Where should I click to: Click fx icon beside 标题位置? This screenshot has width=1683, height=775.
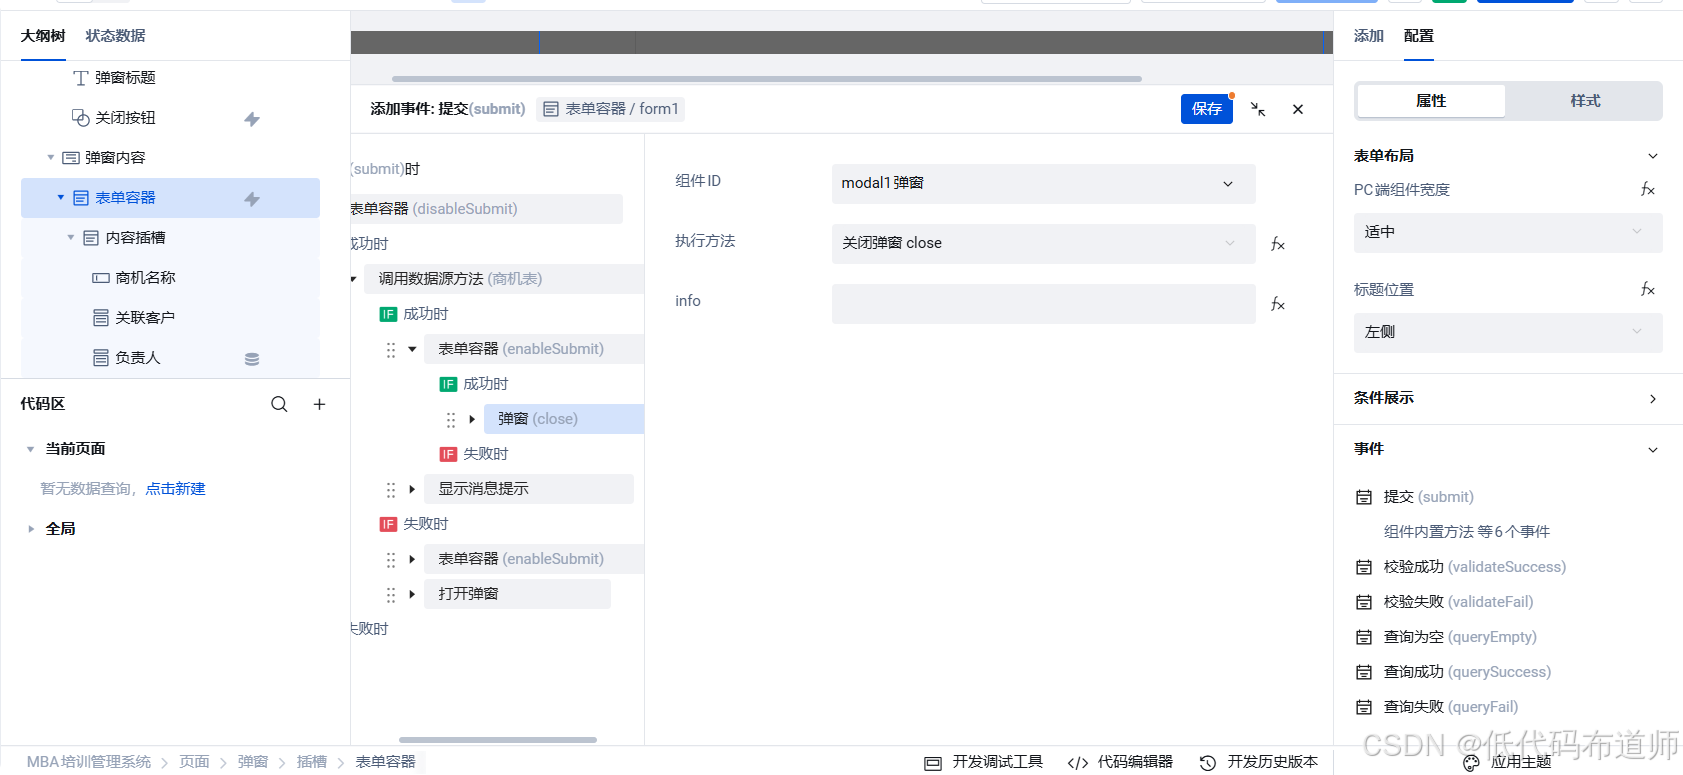1648,289
